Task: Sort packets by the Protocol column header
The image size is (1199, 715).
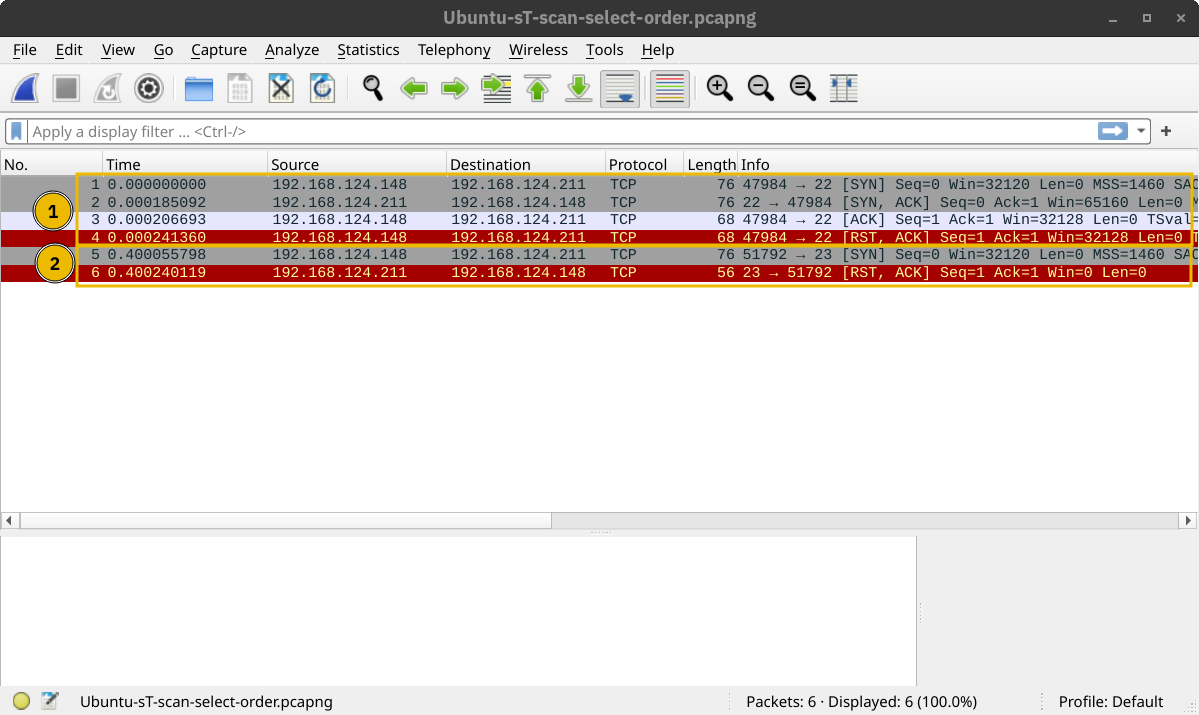Action: coord(638,164)
